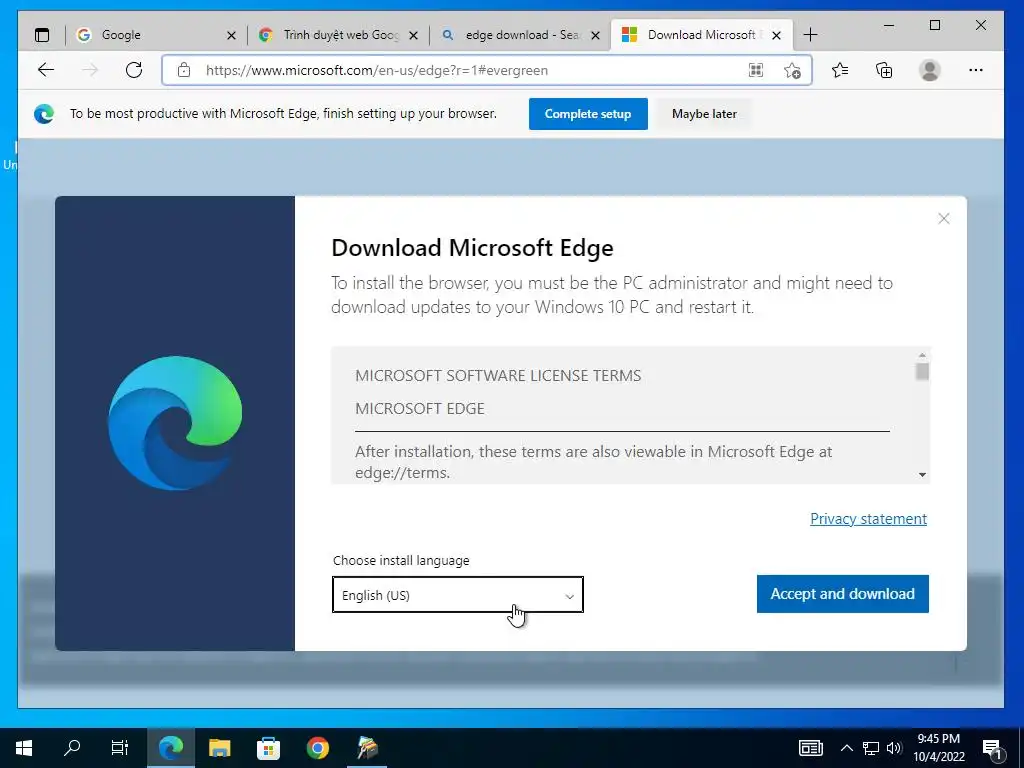This screenshot has height=768, width=1024.
Task: View site information lock icon
Action: [x=184, y=70]
